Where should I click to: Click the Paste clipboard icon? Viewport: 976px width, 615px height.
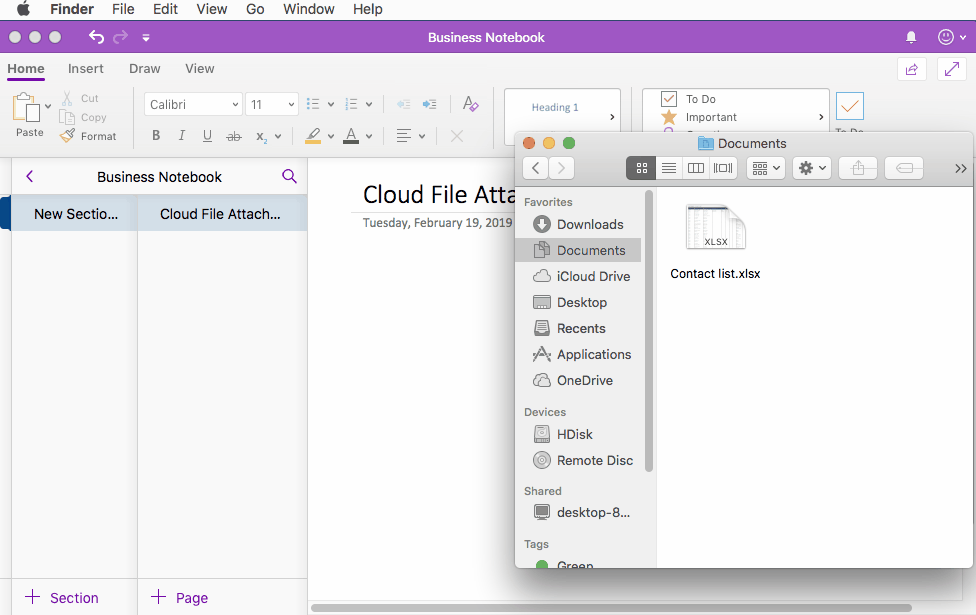click(x=26, y=108)
